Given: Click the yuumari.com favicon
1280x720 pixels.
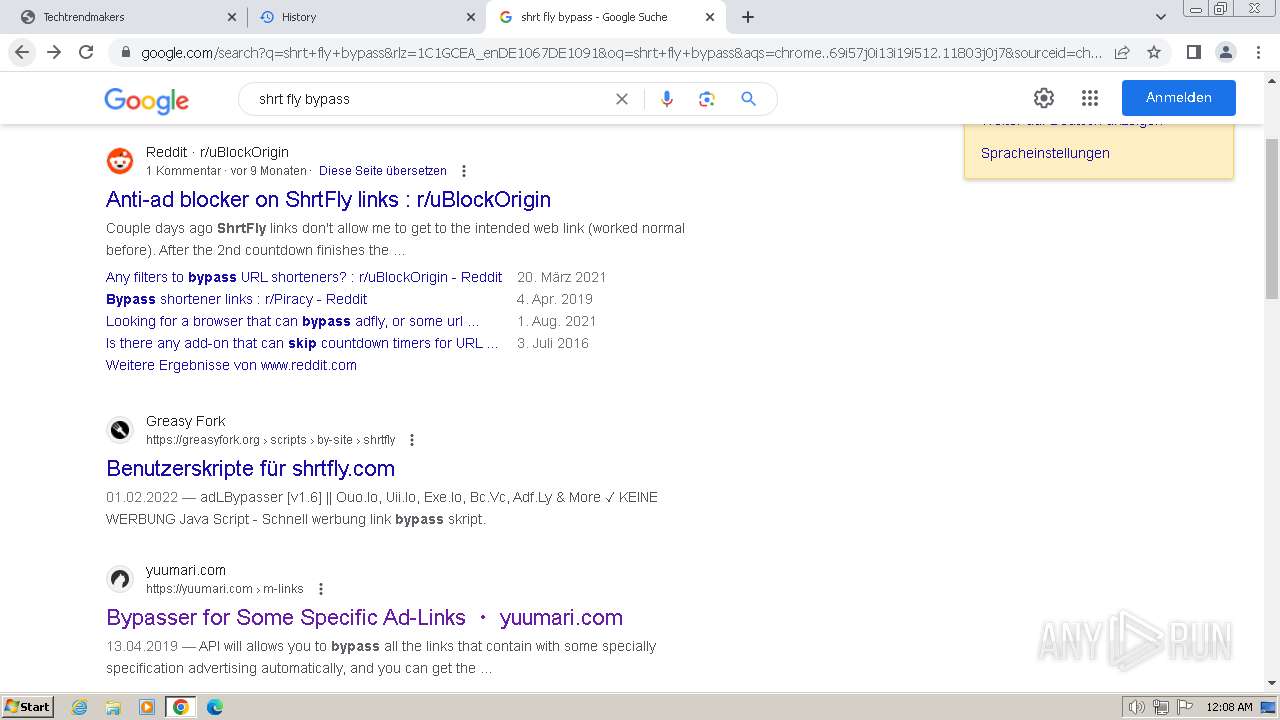Looking at the screenshot, I should pos(120,579).
